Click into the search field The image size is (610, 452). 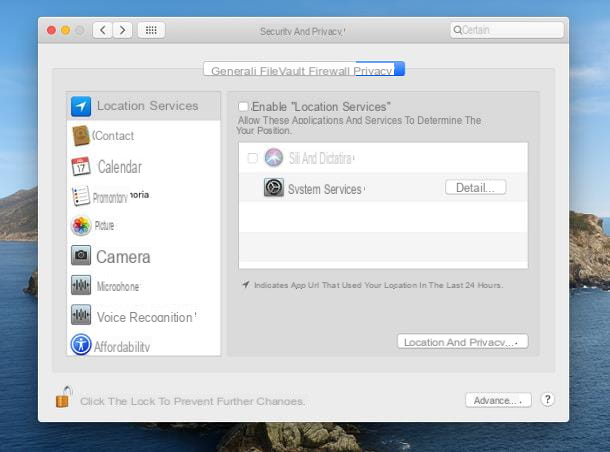(507, 30)
